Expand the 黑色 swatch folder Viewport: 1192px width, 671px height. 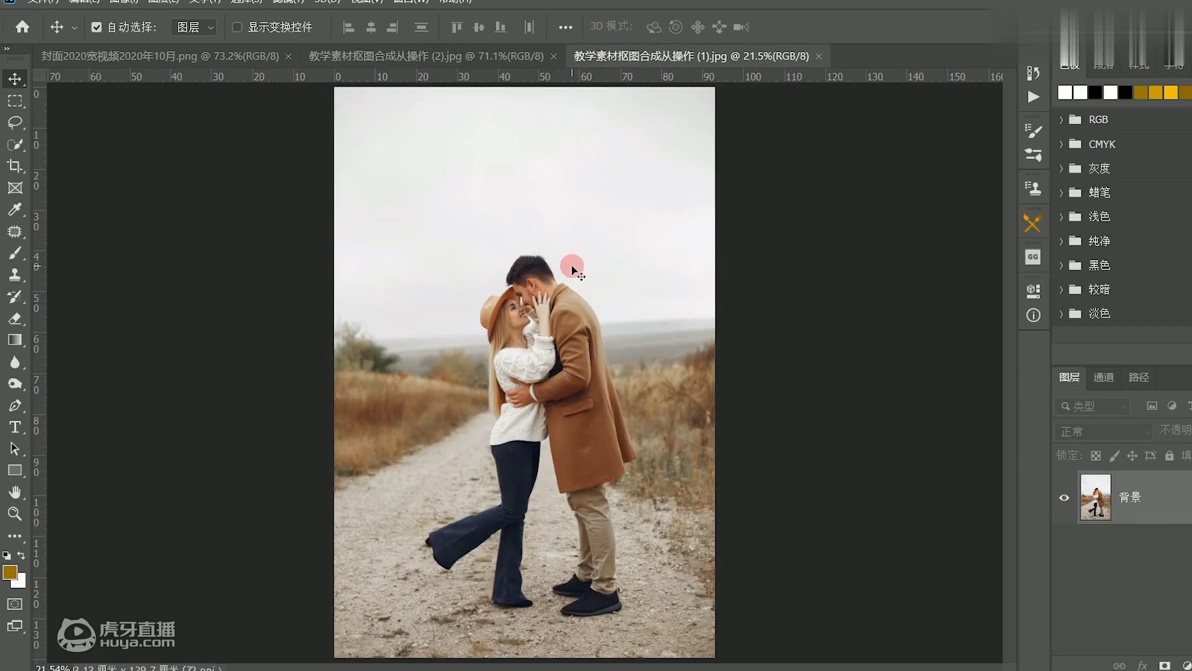coord(1061,265)
